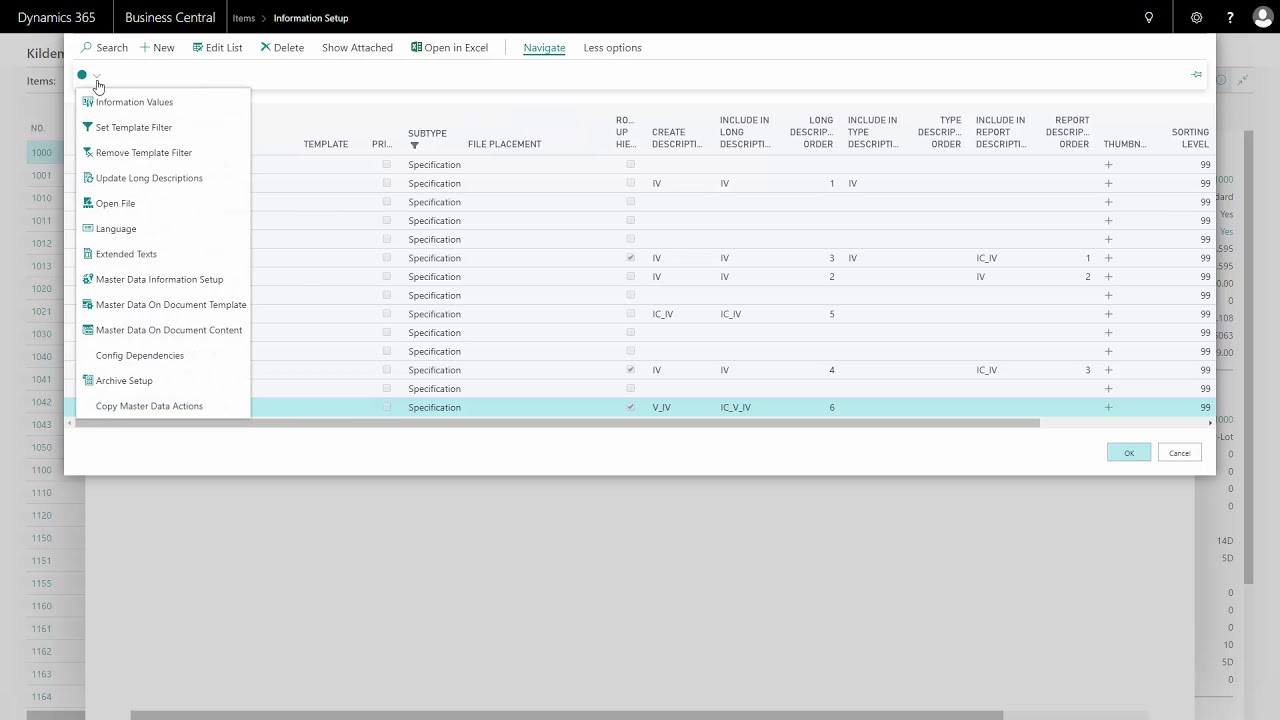
Task: Switch to the Navigate tab
Action: tap(544, 48)
